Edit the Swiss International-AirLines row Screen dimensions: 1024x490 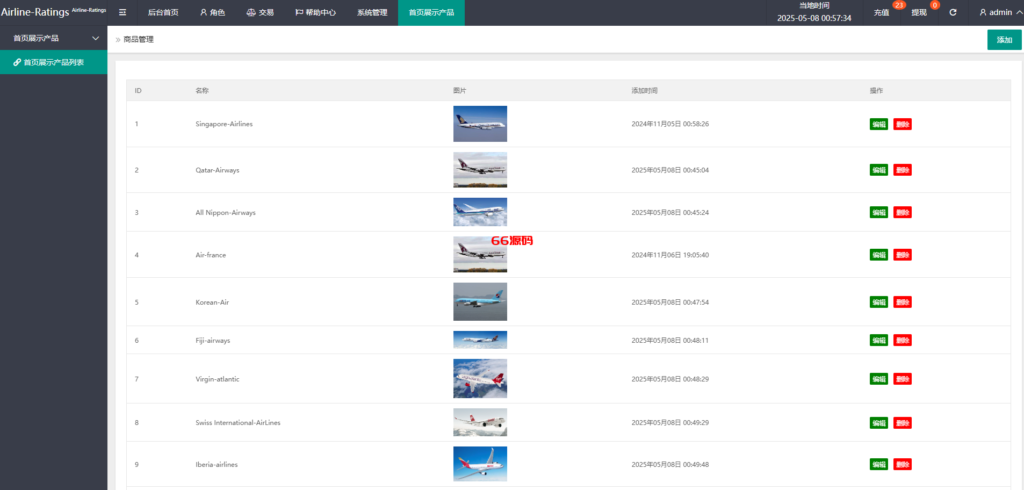878,423
